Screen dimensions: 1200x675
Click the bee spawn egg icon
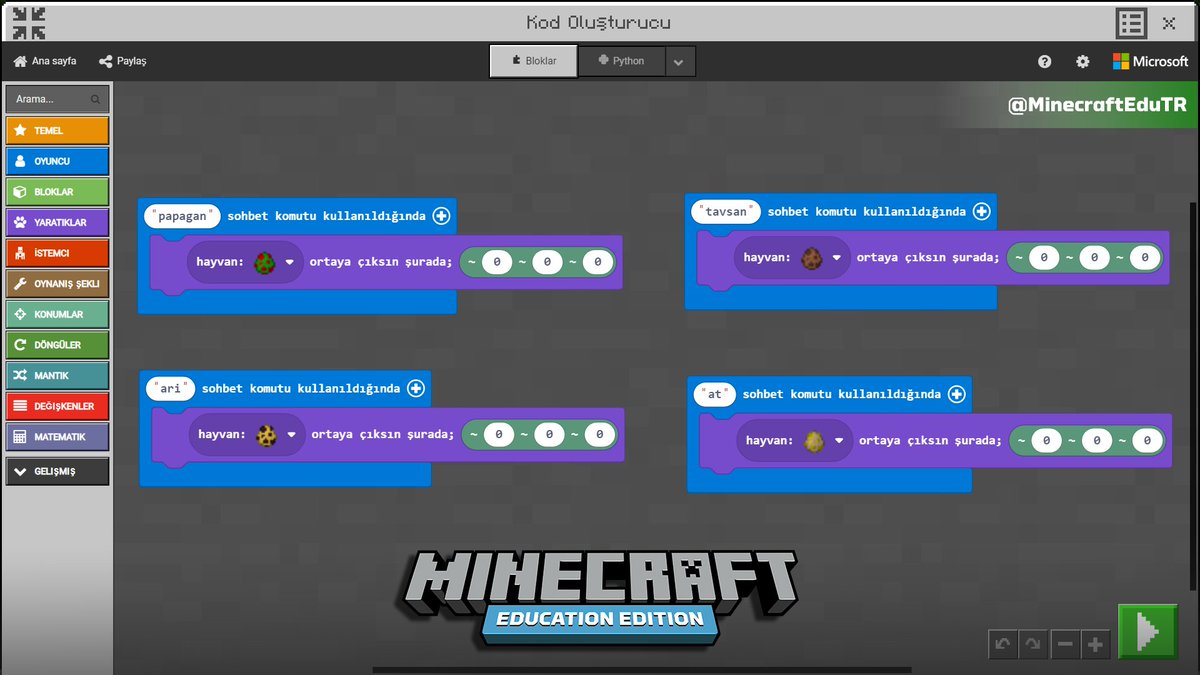[267, 435]
